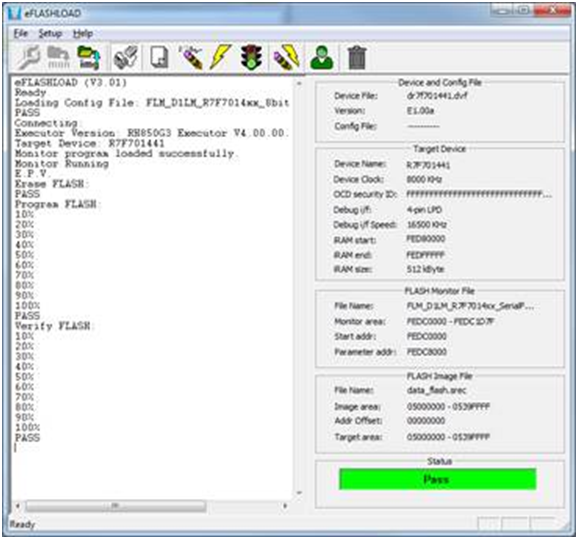Open the Help menu
The image size is (578, 539).
pos(83,34)
